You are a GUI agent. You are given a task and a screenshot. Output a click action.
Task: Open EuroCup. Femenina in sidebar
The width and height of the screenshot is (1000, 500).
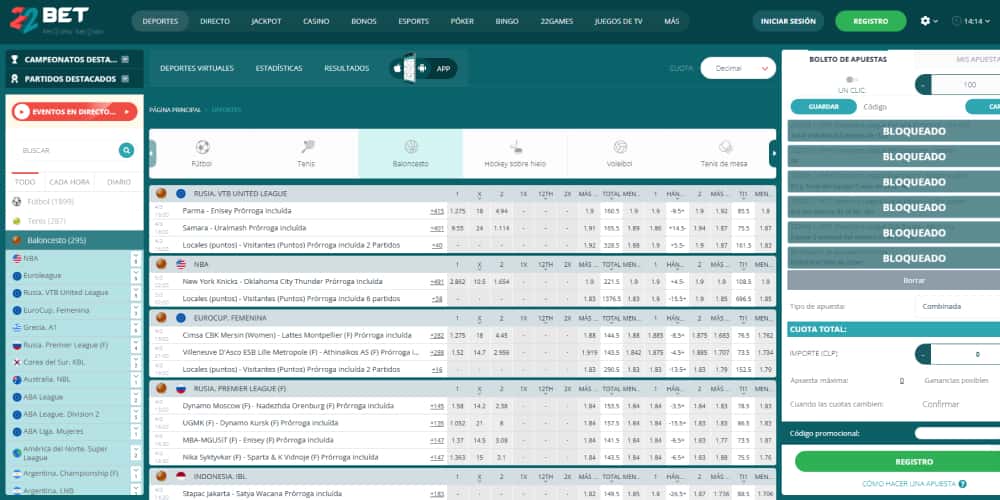57,311
